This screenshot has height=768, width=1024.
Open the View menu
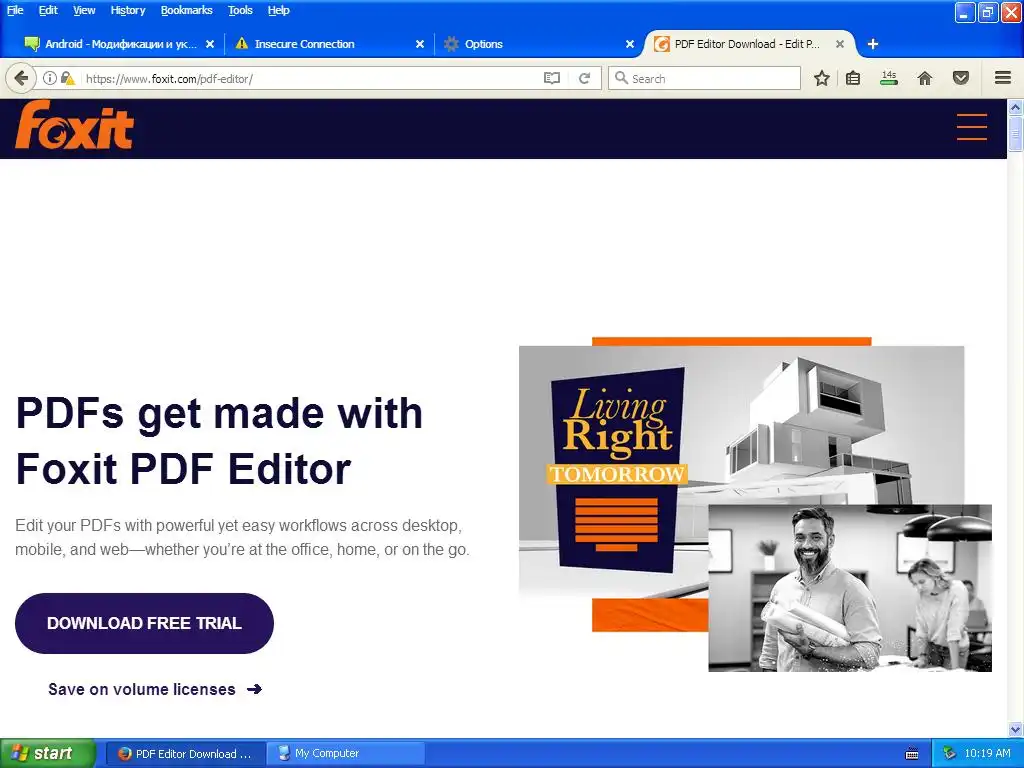[x=84, y=10]
